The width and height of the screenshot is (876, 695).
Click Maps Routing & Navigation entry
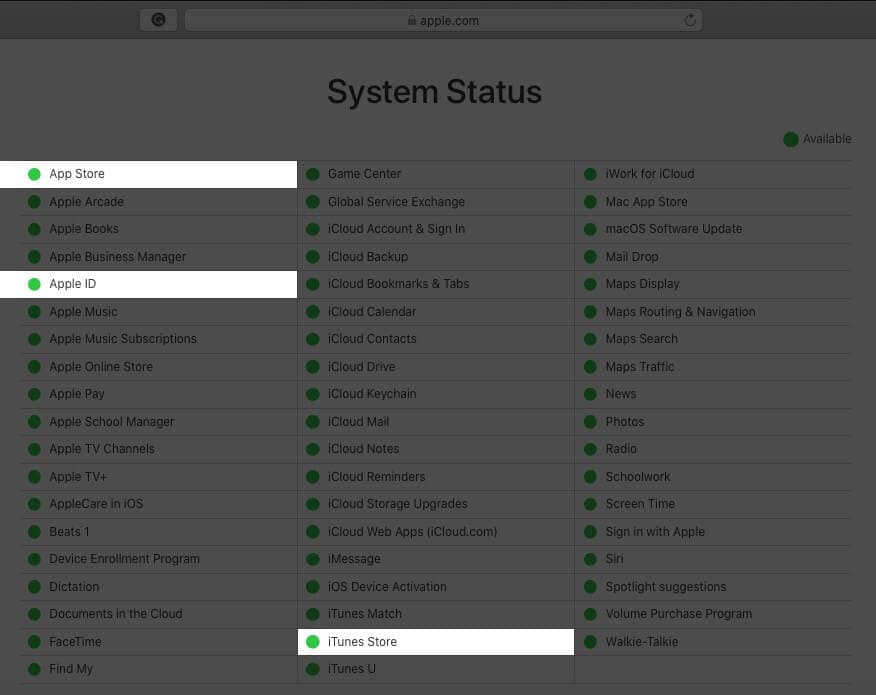[680, 312]
